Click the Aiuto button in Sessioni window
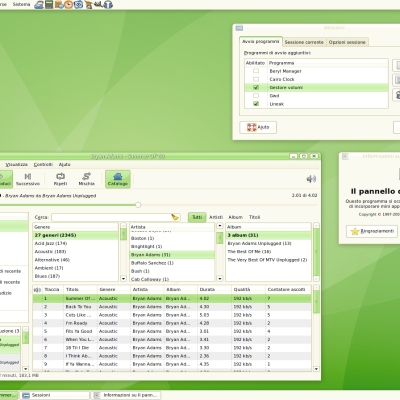Screen dimensions: 400x400 point(258,127)
